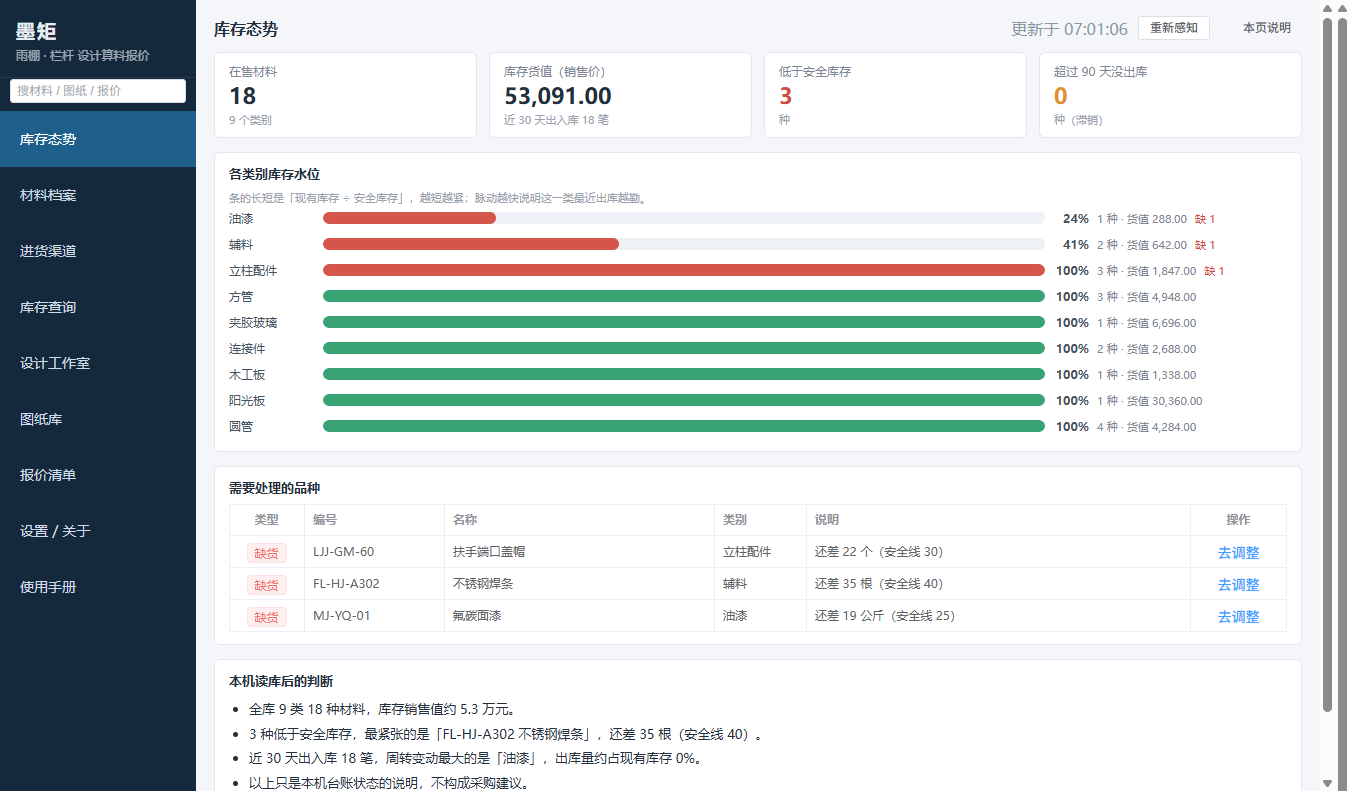This screenshot has height=791, width=1350.
Task: Open 报价清单 sidebar entry
Action: point(98,475)
